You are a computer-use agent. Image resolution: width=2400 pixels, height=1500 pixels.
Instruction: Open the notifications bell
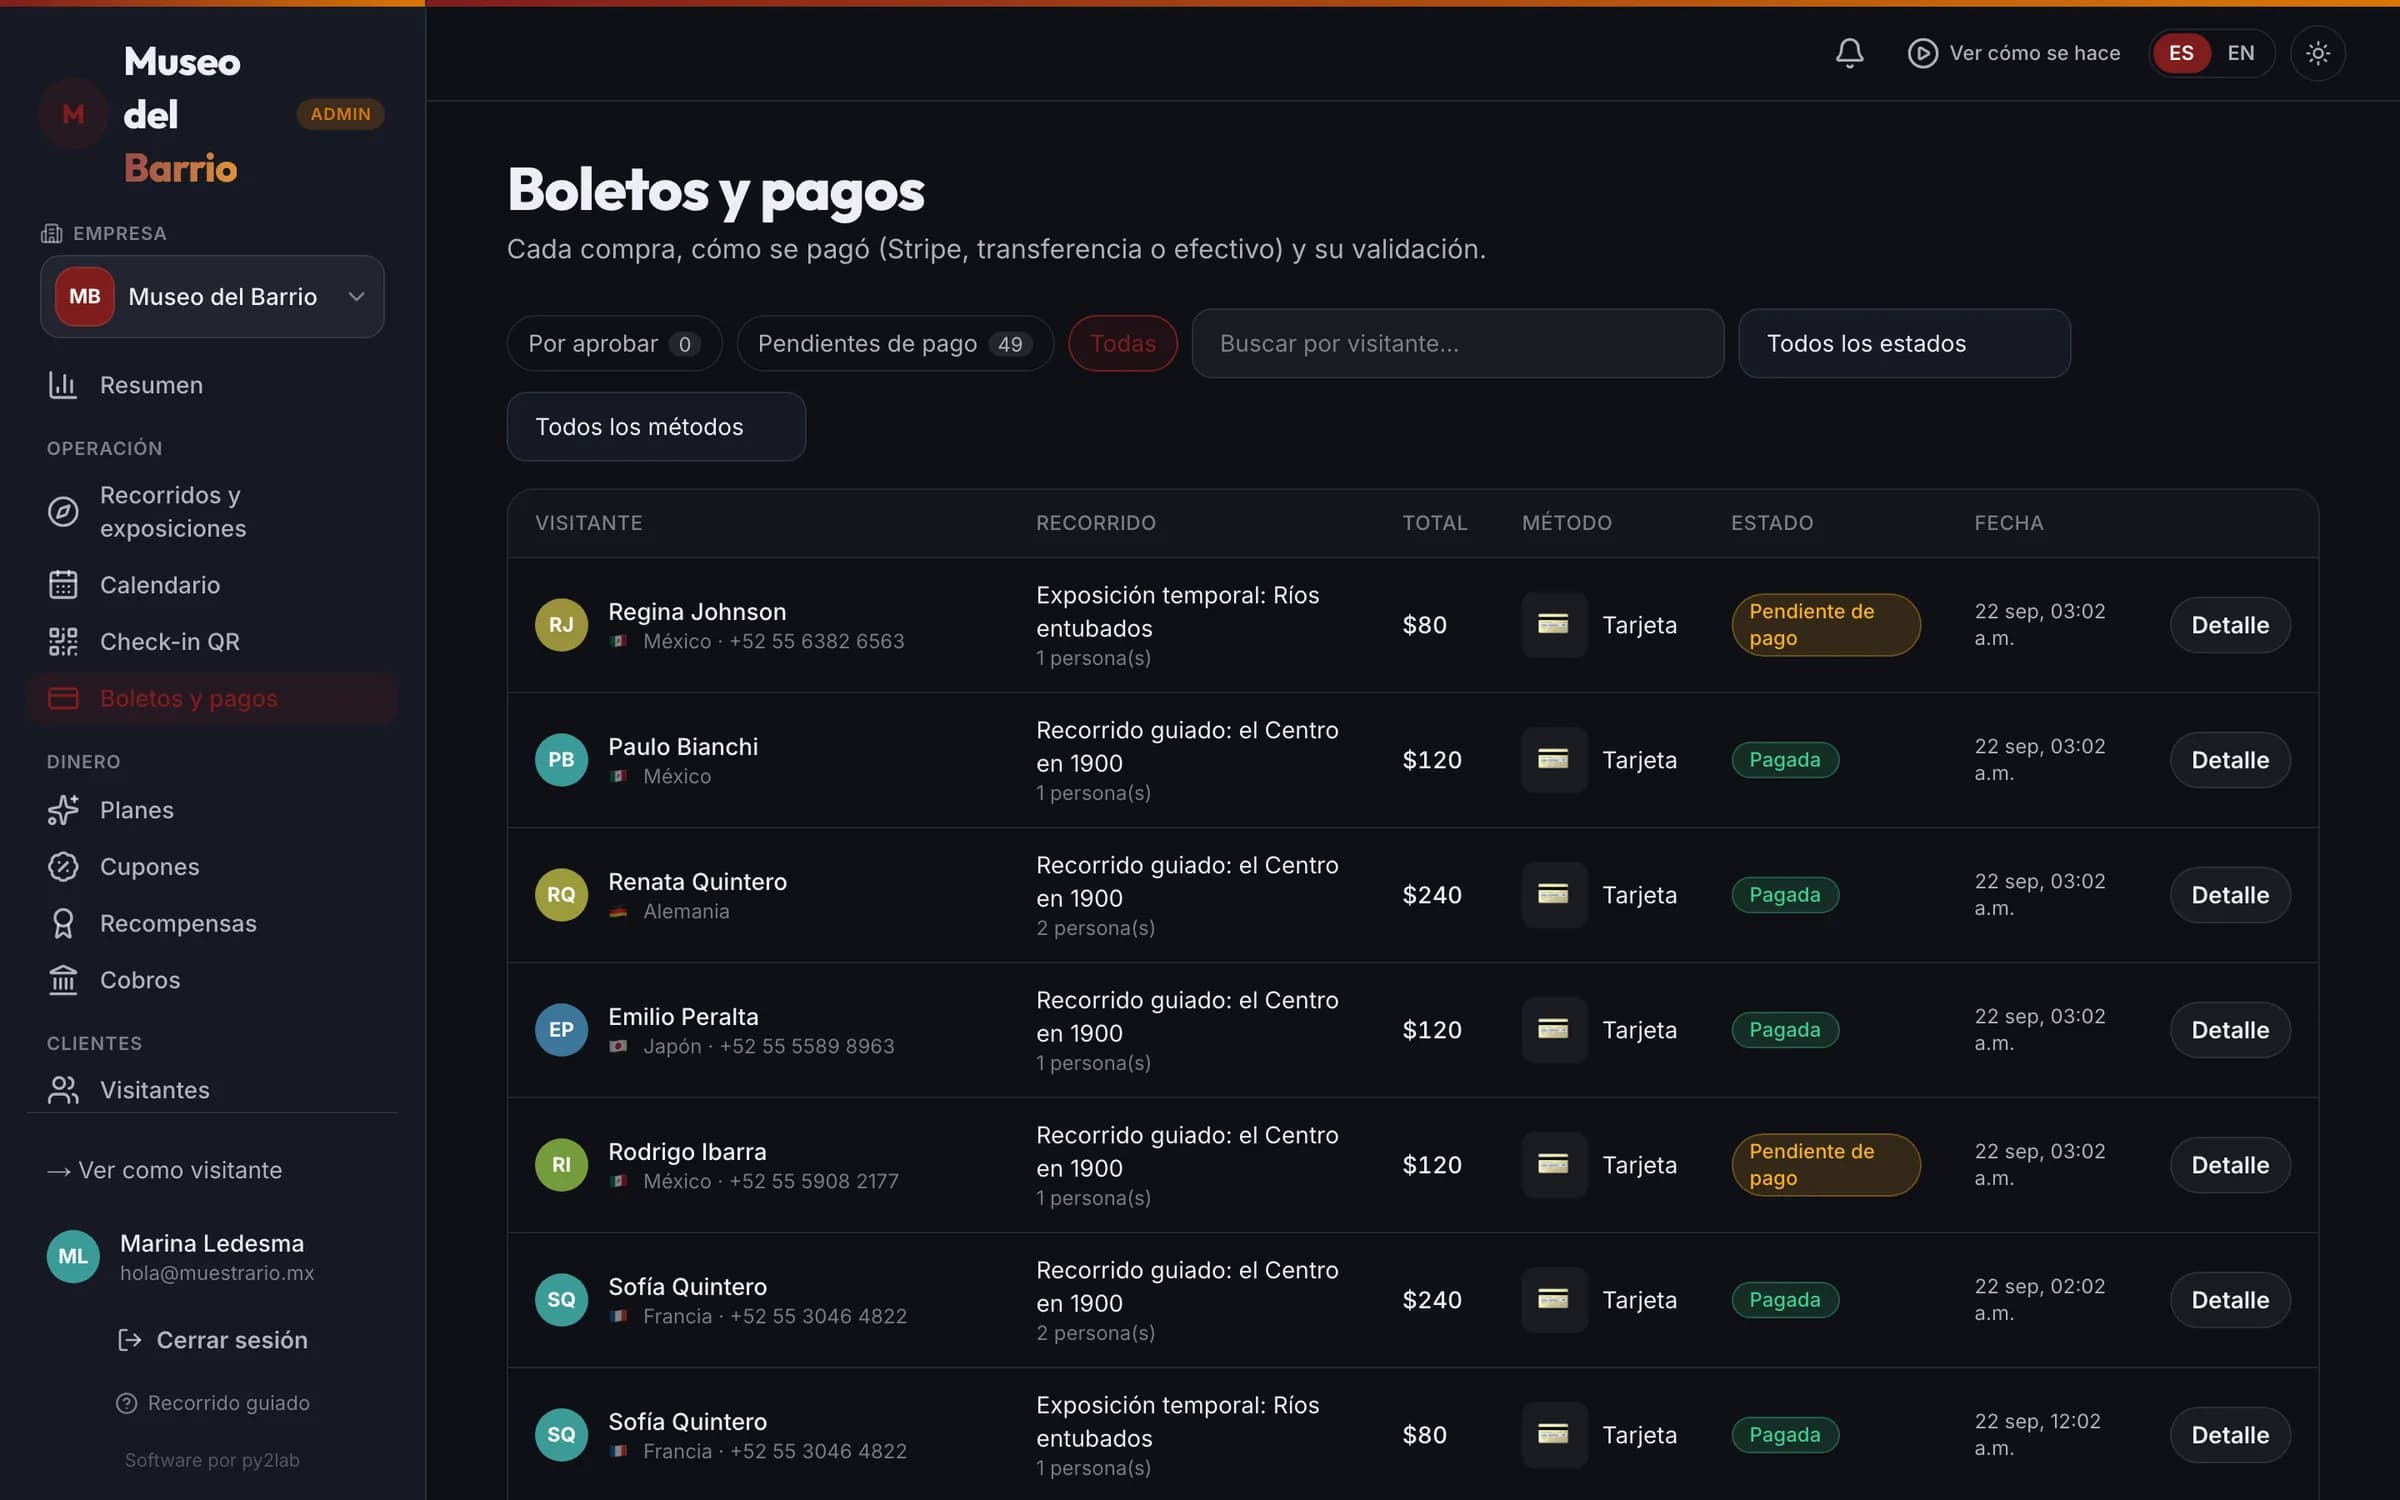(x=1849, y=53)
